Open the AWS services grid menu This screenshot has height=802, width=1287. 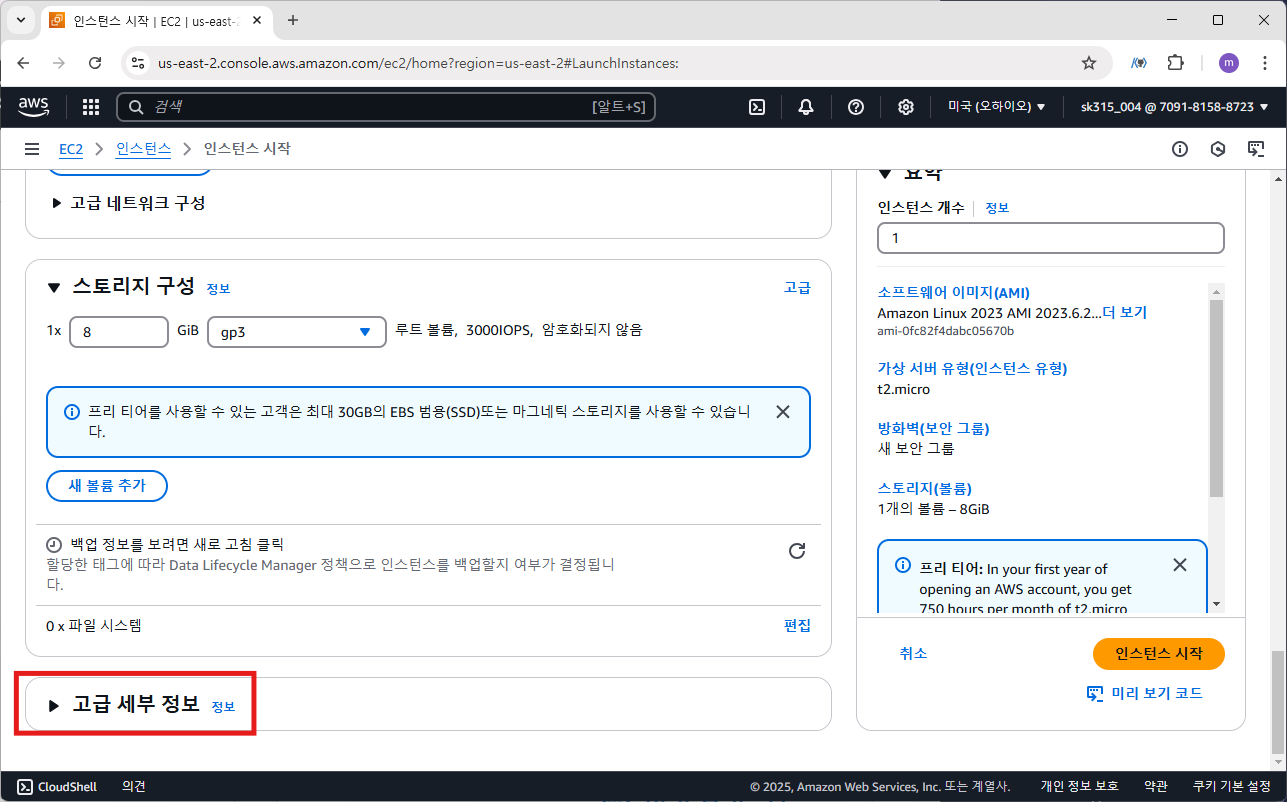(91, 107)
